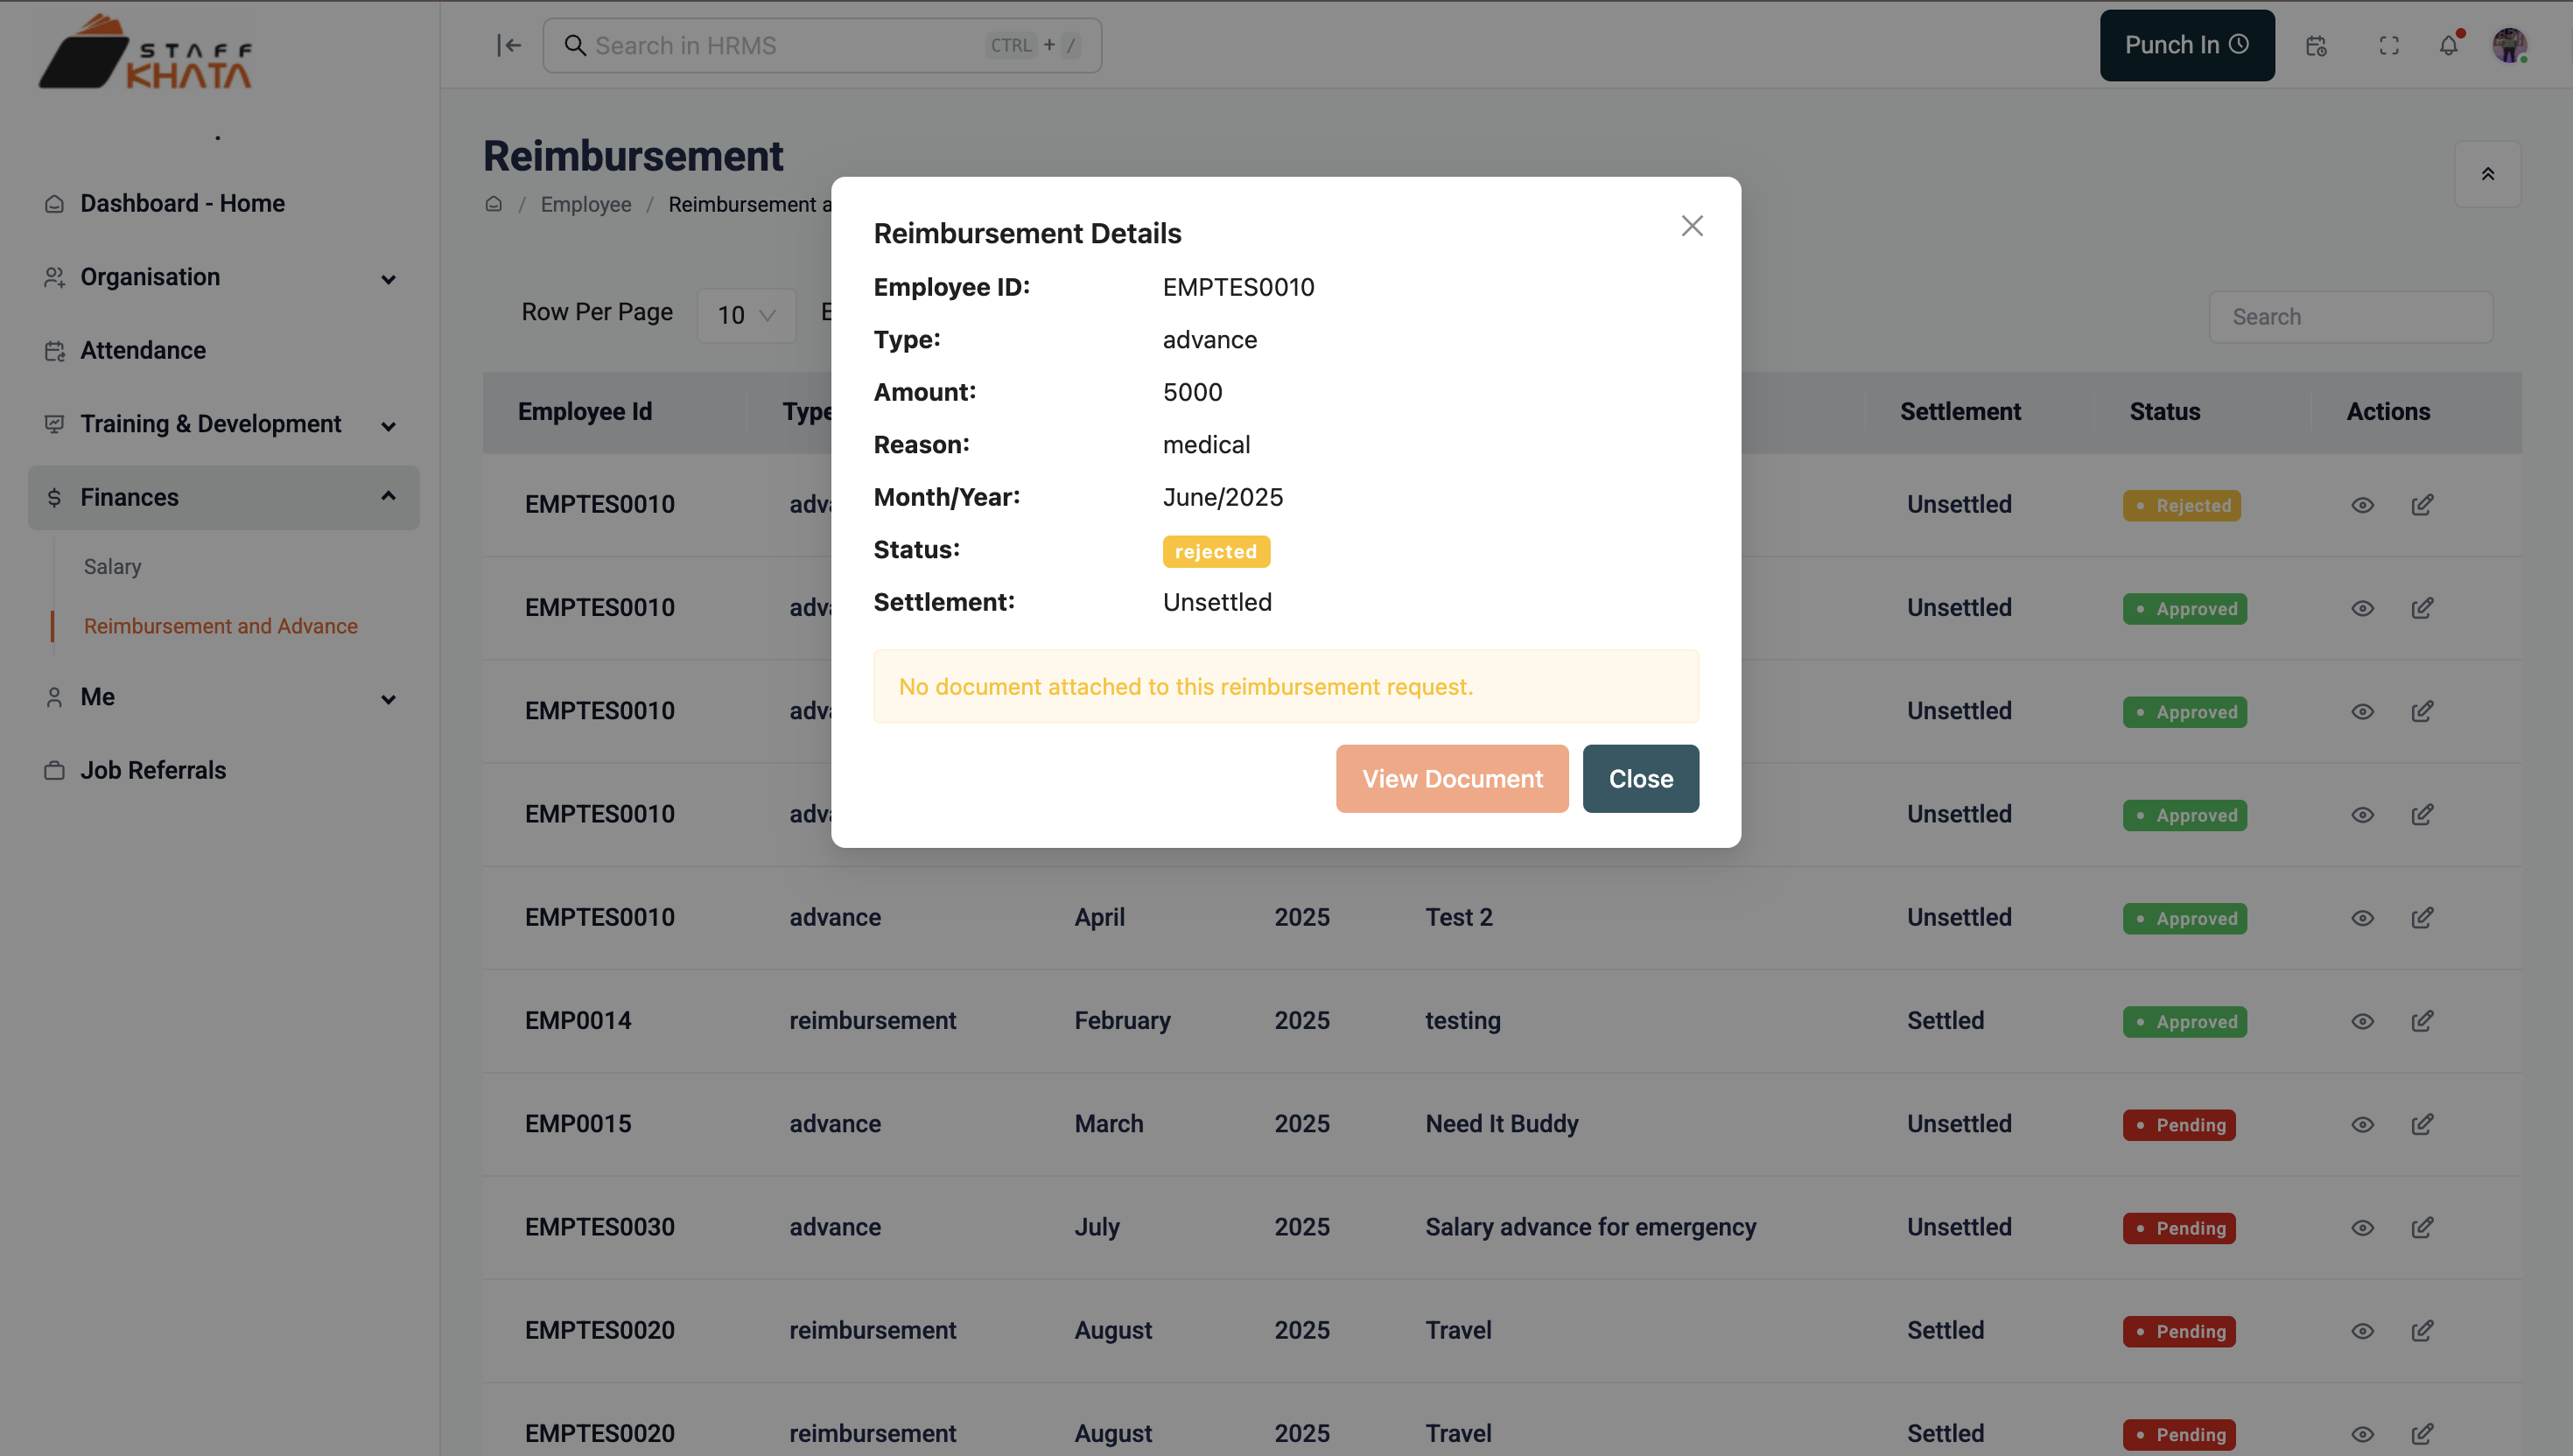Screen dimensions: 2573x1456
Task: Open the user profile avatar menu
Action: point(2510,45)
